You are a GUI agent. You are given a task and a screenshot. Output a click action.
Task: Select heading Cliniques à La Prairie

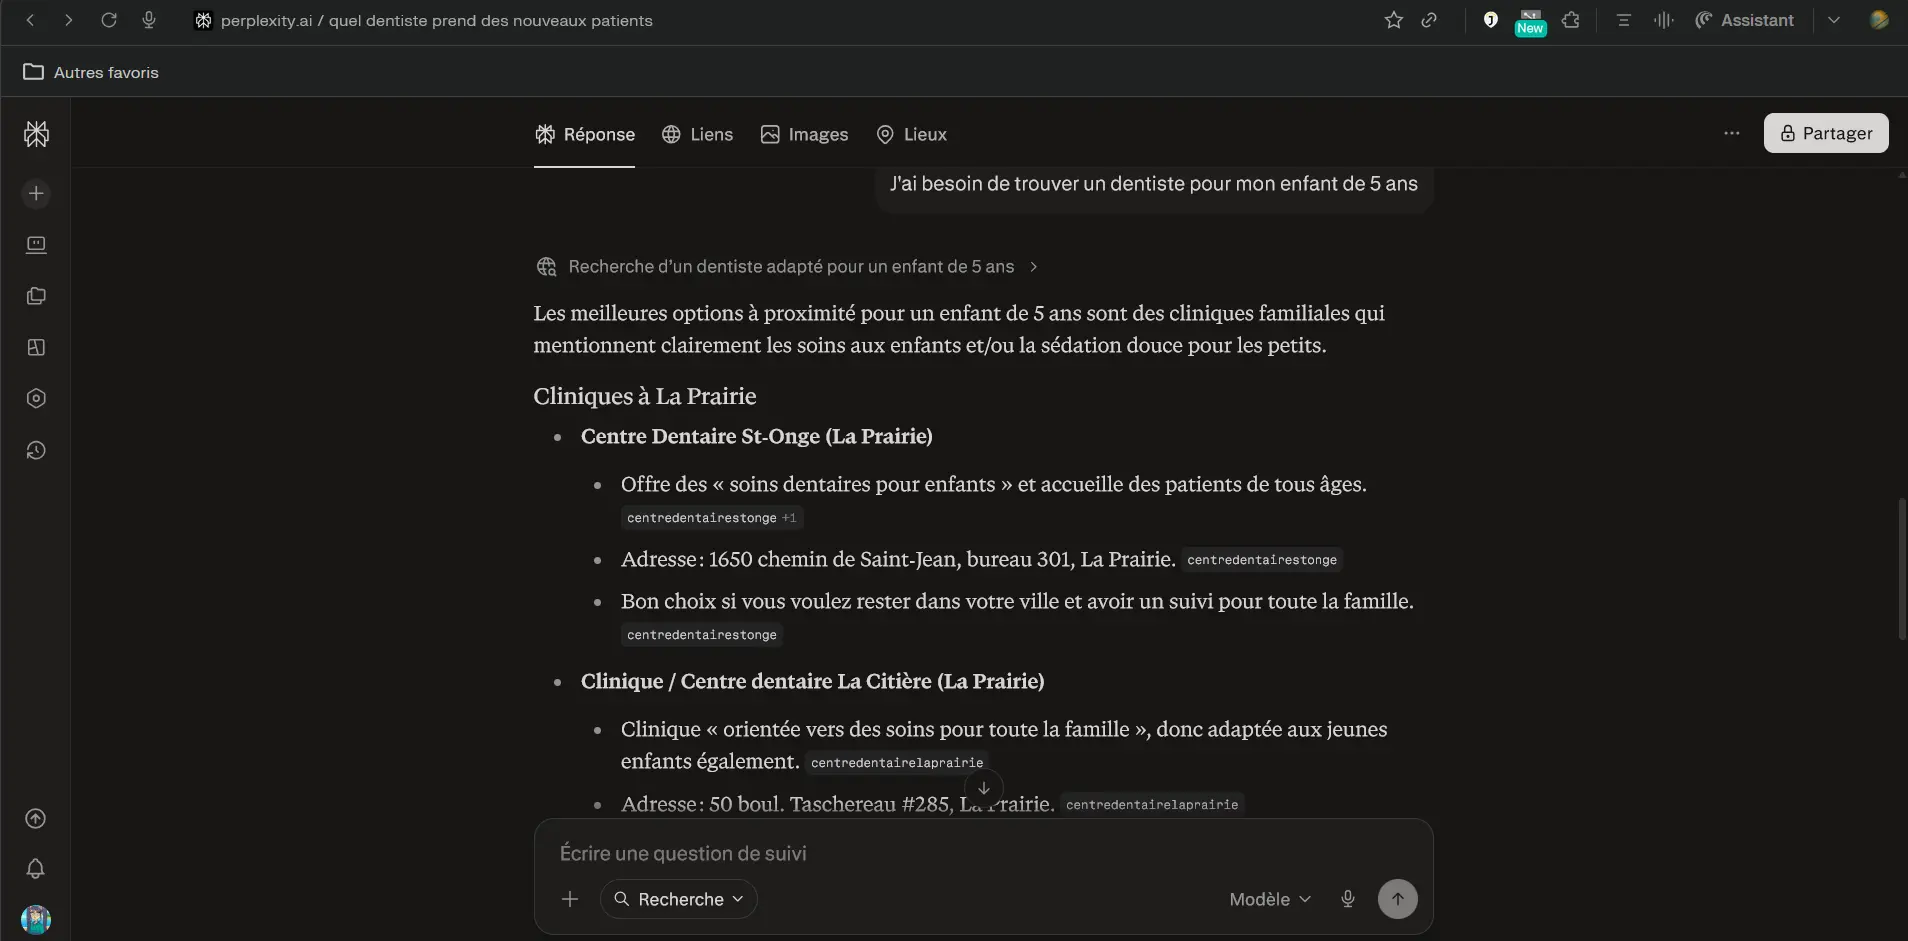(645, 396)
